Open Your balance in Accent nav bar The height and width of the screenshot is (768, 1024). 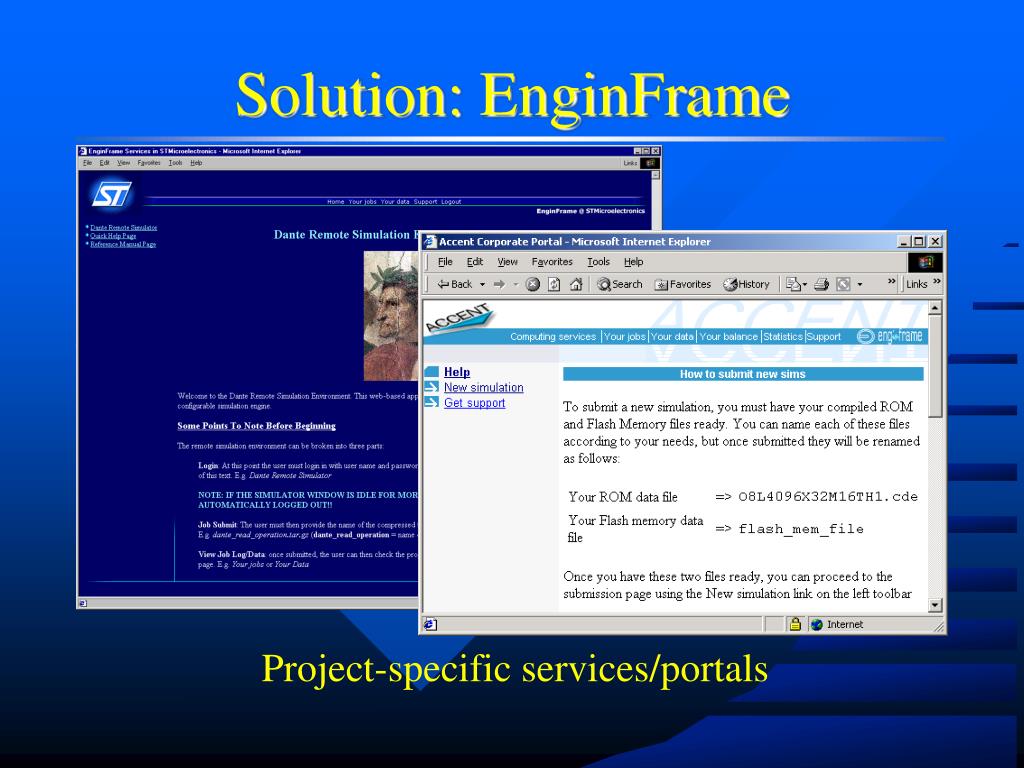tap(728, 336)
